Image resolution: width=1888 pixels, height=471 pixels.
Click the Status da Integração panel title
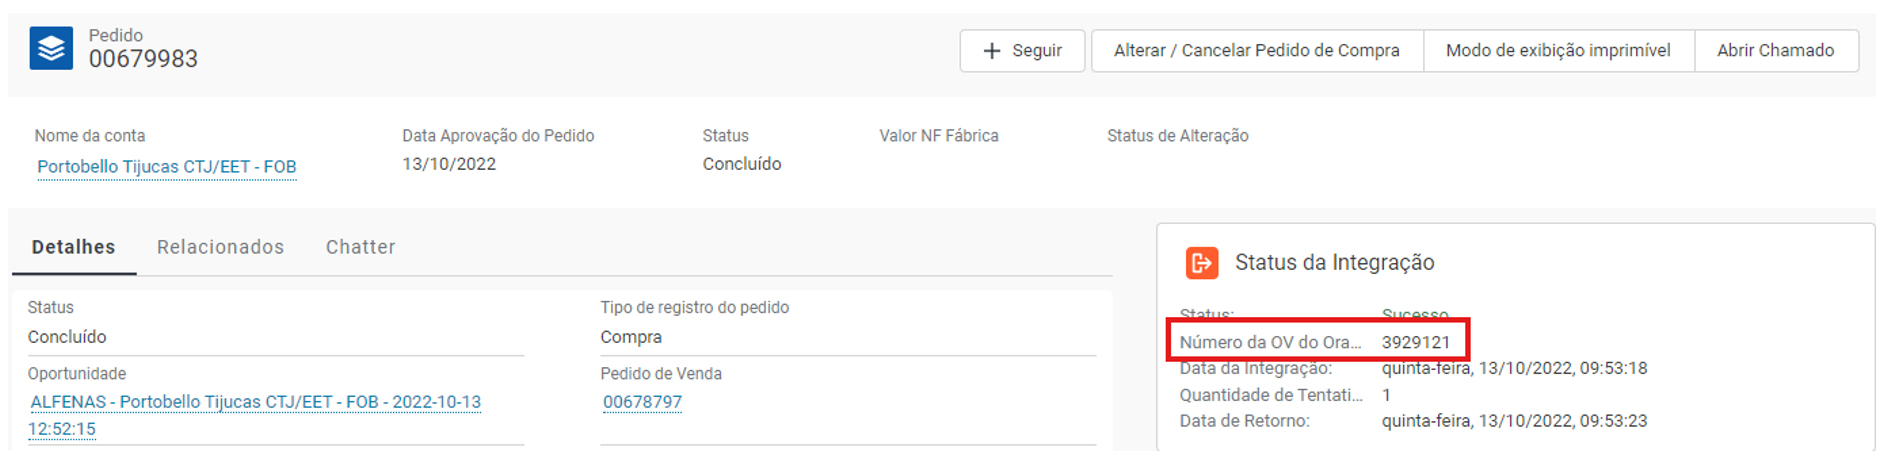[x=1334, y=263]
